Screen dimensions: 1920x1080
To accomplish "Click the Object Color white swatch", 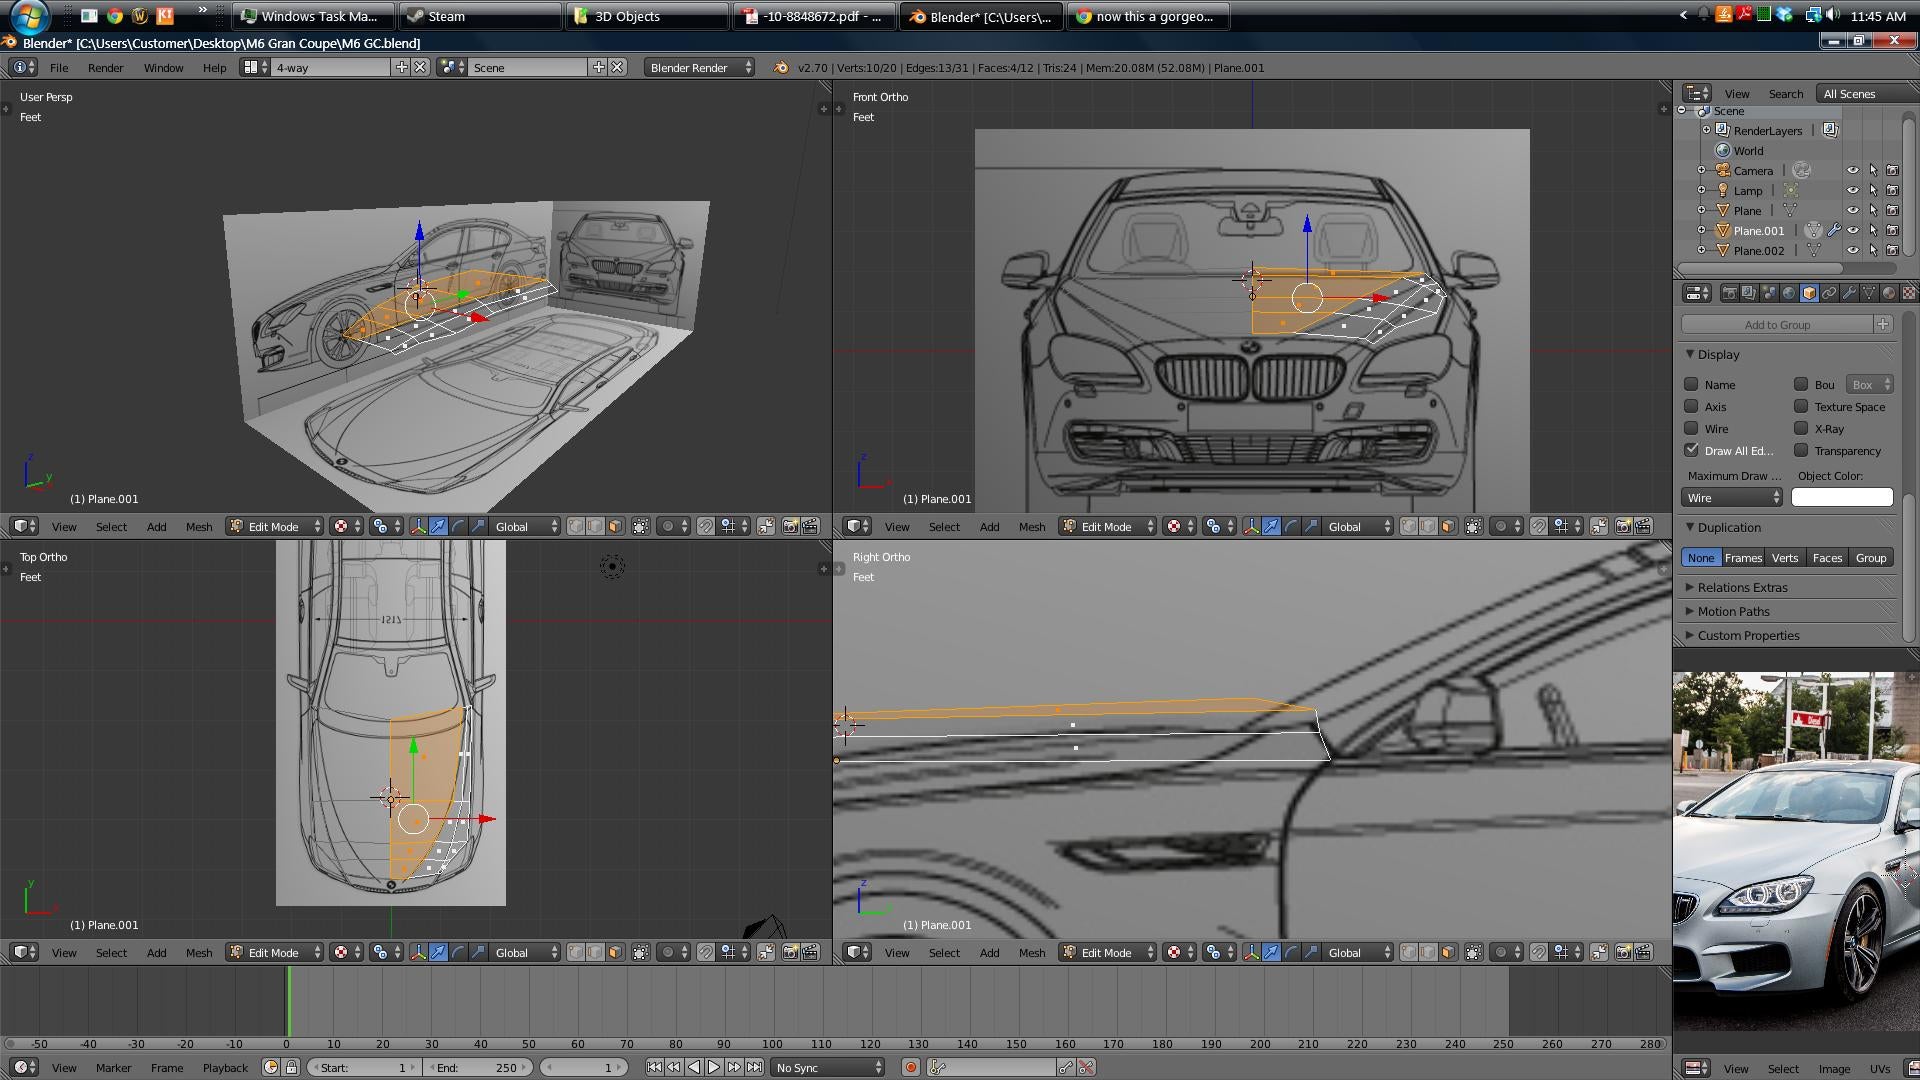I will coord(1842,497).
